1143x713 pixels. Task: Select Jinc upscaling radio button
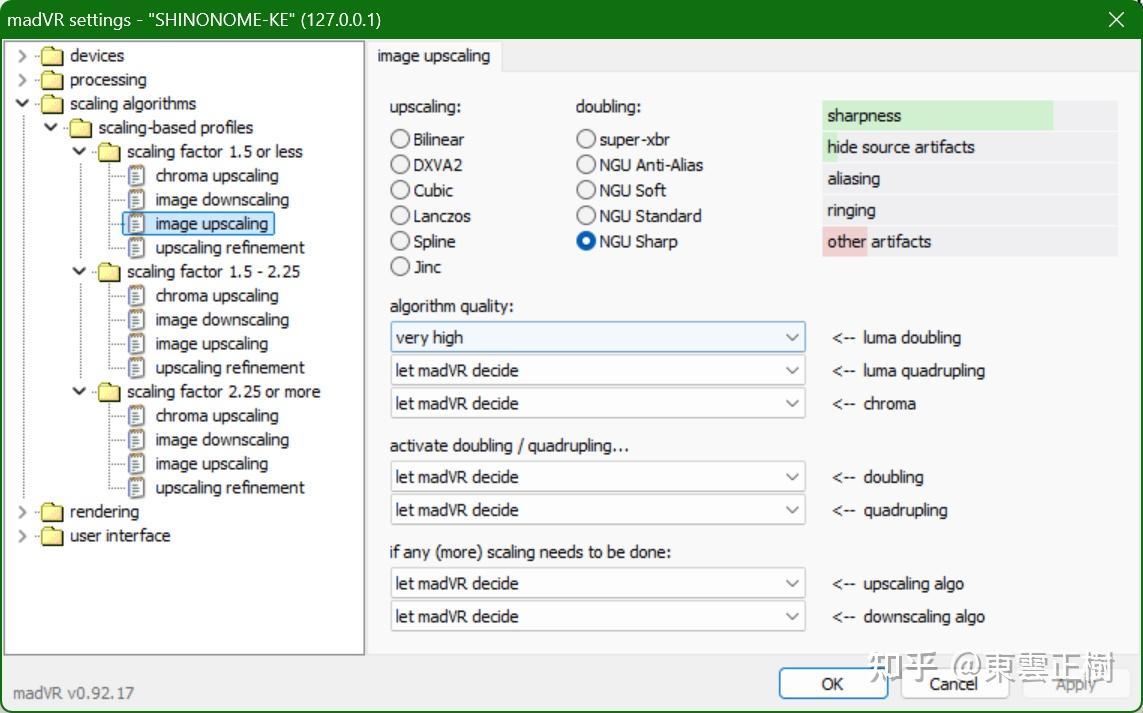coord(400,267)
